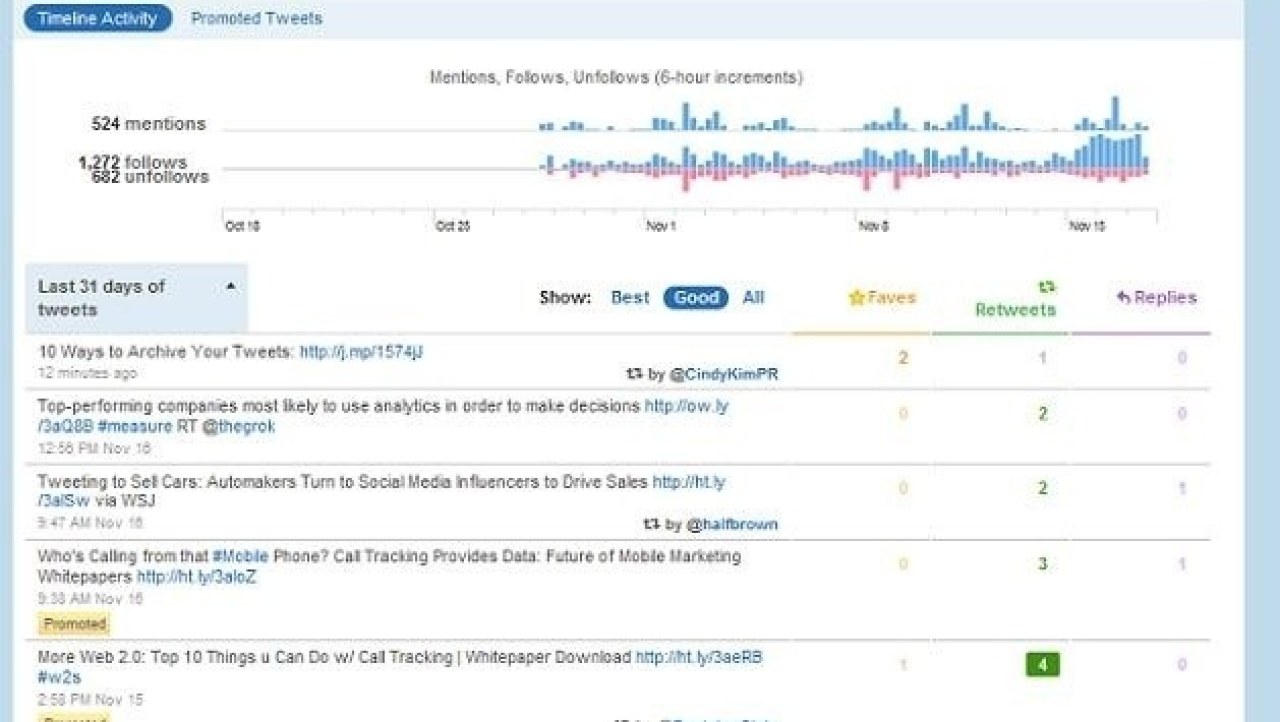1280x722 pixels.
Task: Select the Good tweets filter
Action: pos(696,297)
